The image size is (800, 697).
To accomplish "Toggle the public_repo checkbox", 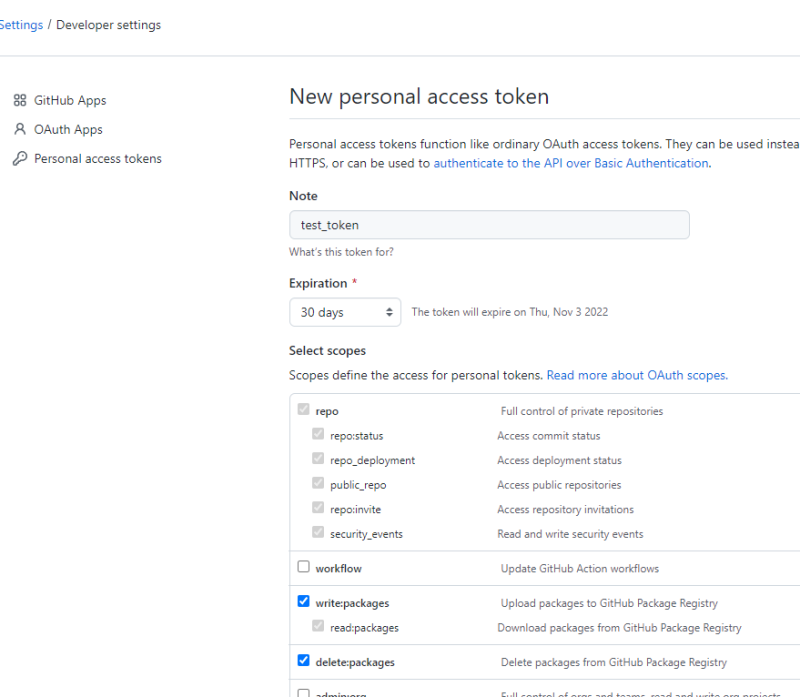I will (x=318, y=484).
